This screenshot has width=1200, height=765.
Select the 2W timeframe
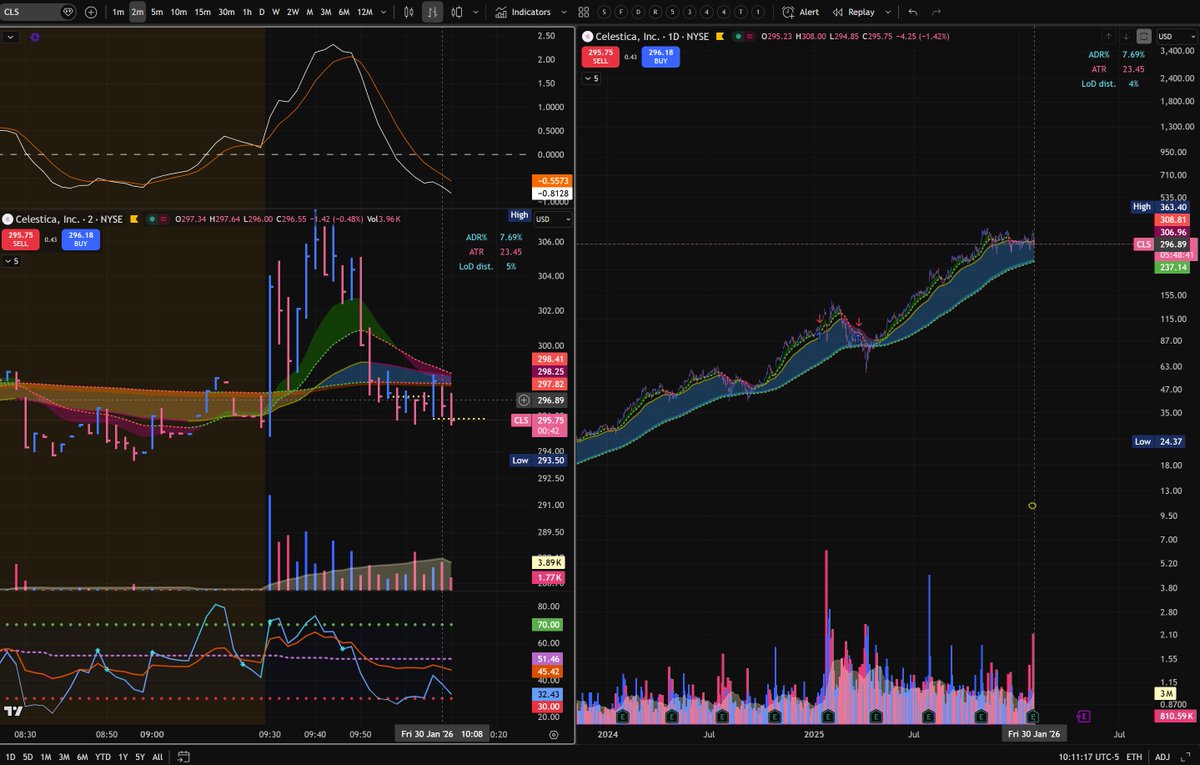[293, 12]
